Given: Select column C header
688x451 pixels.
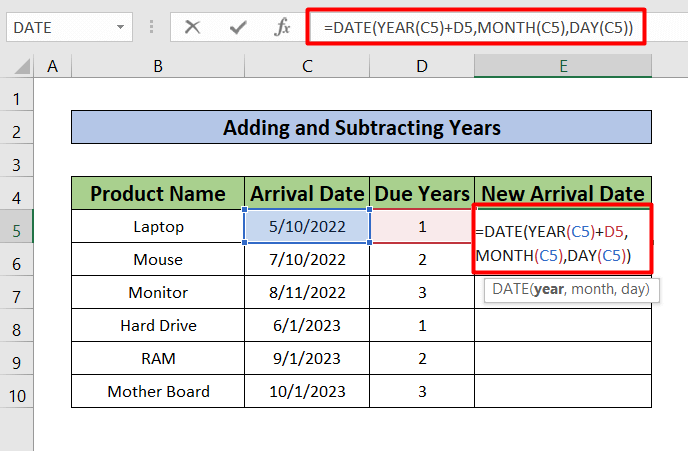Looking at the screenshot, I should (307, 67).
